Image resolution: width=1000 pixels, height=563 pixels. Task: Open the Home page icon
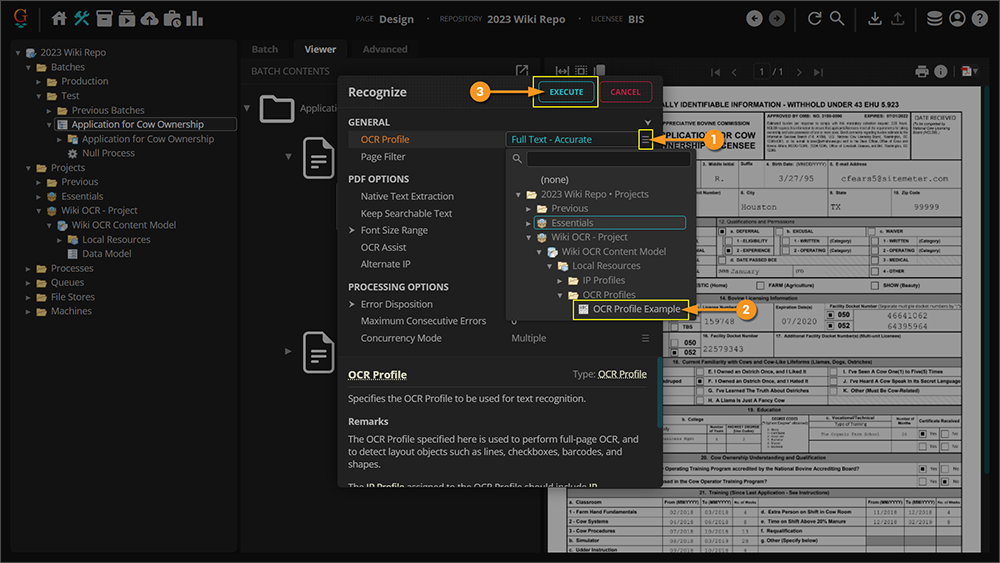(x=59, y=18)
